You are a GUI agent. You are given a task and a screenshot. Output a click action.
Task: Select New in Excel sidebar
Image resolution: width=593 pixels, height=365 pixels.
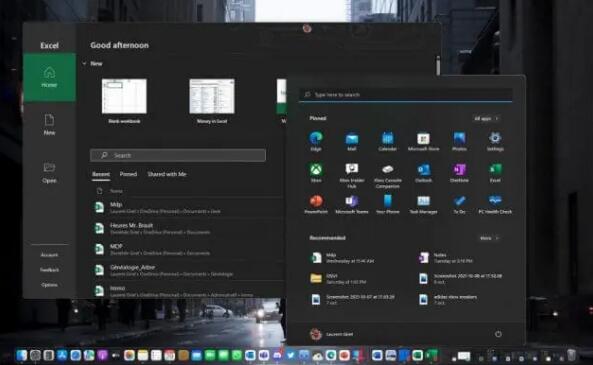coord(50,125)
